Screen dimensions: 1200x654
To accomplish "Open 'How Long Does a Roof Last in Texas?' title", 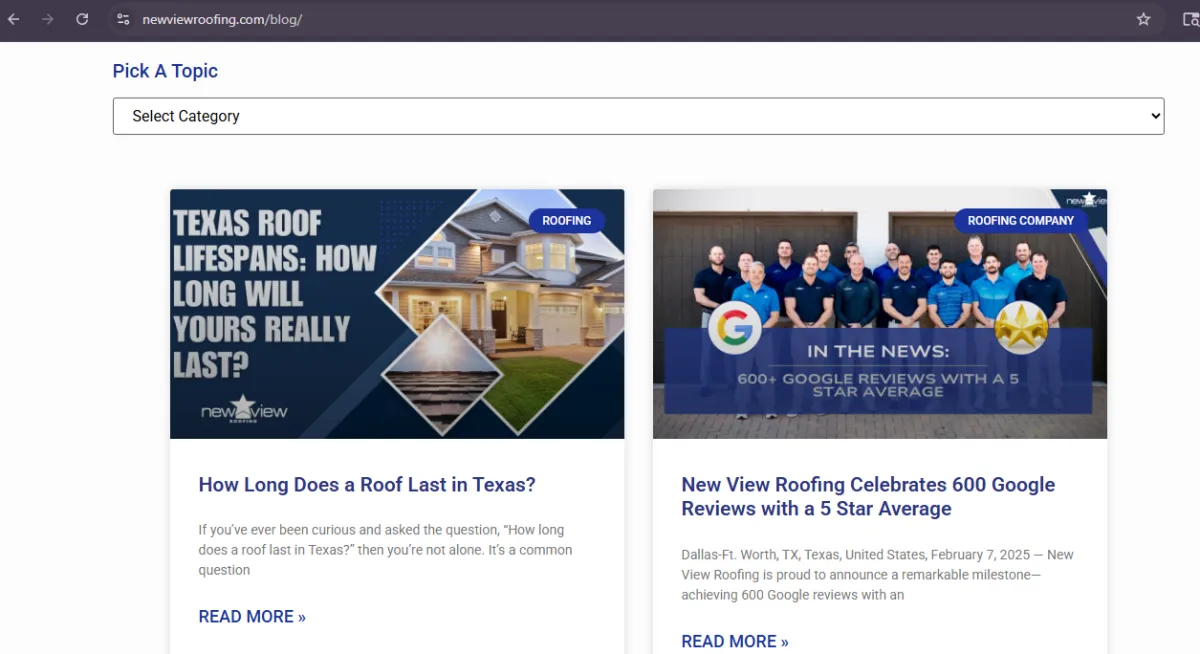I will point(367,485).
